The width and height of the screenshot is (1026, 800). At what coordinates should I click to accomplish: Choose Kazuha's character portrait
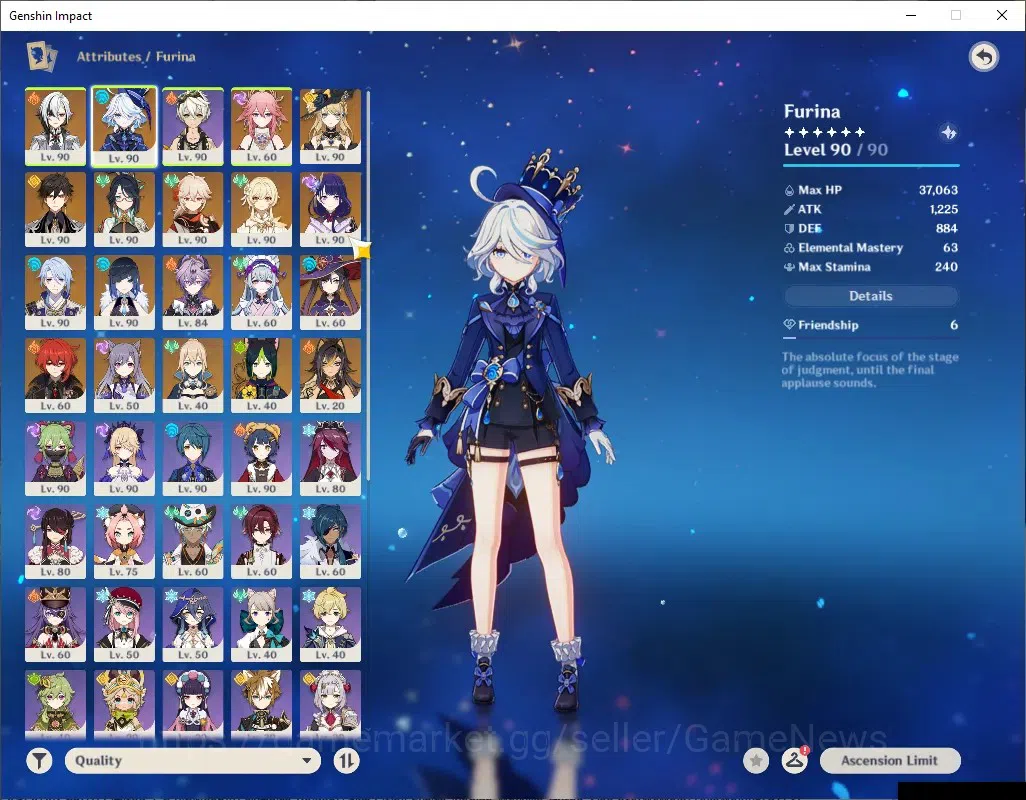pyautogui.click(x=192, y=209)
